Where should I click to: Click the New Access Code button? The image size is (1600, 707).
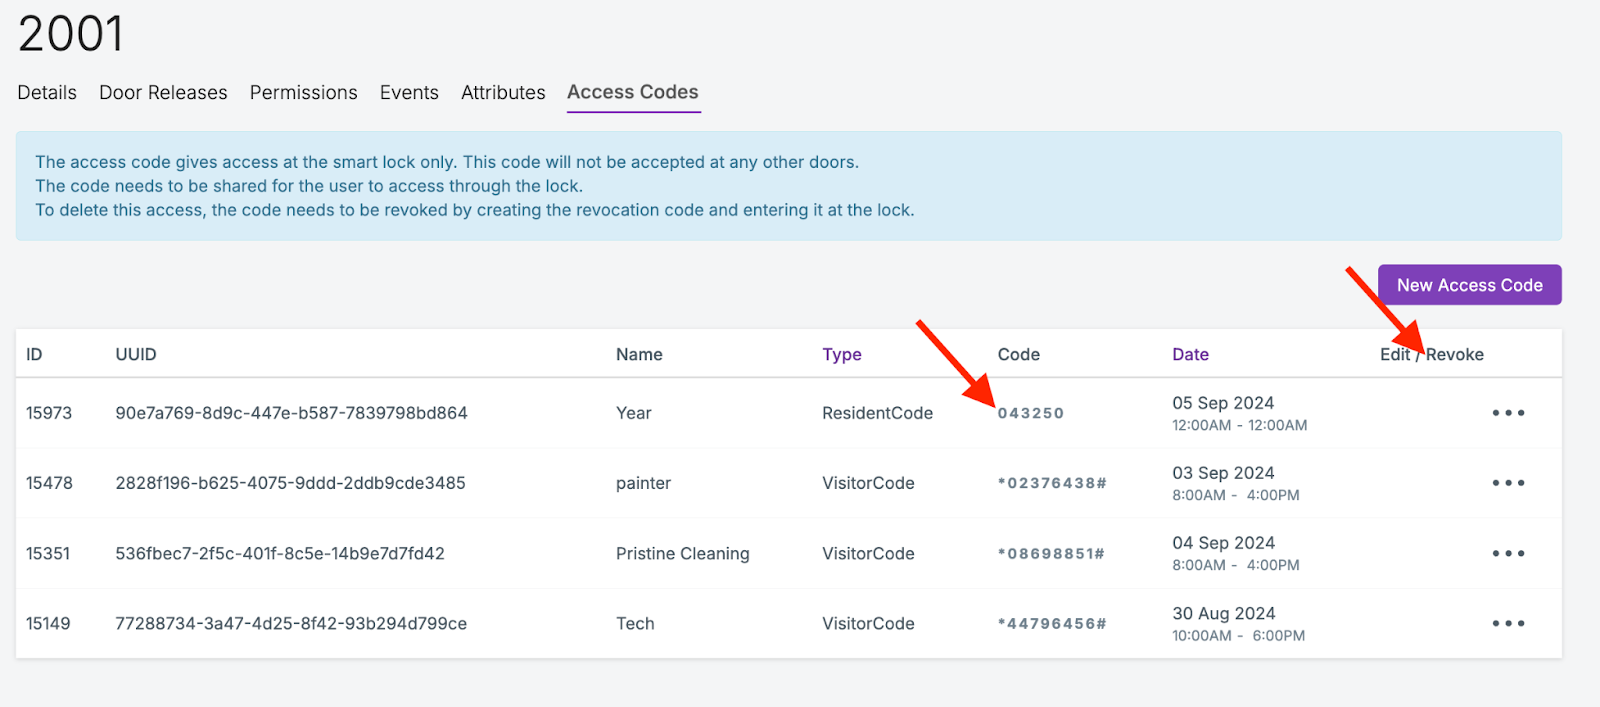point(1469,285)
